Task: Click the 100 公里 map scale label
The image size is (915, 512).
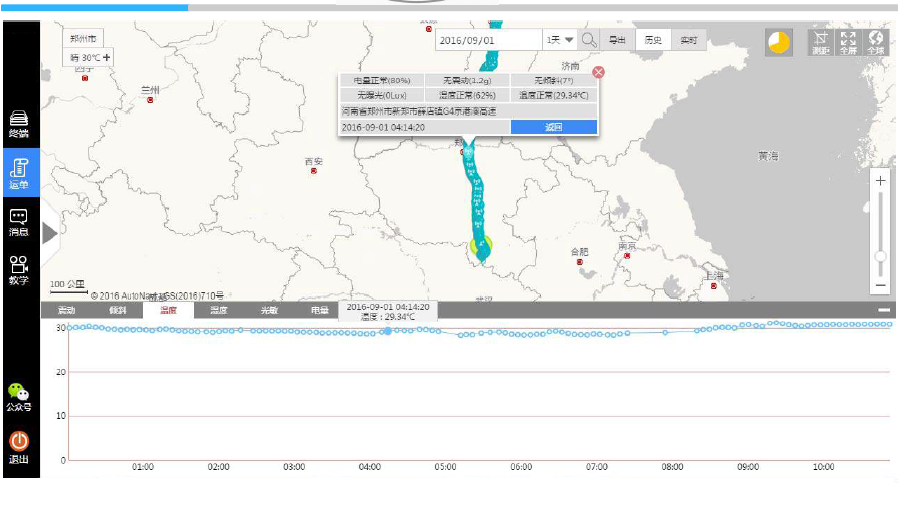Action: coord(67,284)
